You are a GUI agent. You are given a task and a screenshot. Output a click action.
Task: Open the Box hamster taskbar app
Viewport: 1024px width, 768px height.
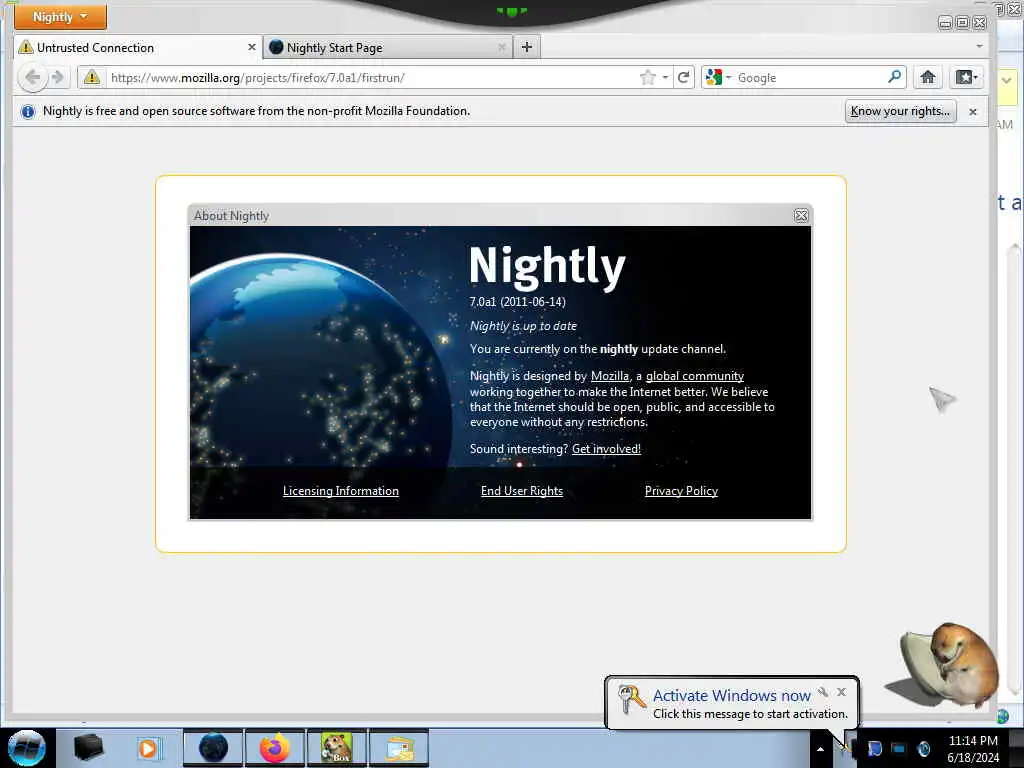[x=337, y=748]
